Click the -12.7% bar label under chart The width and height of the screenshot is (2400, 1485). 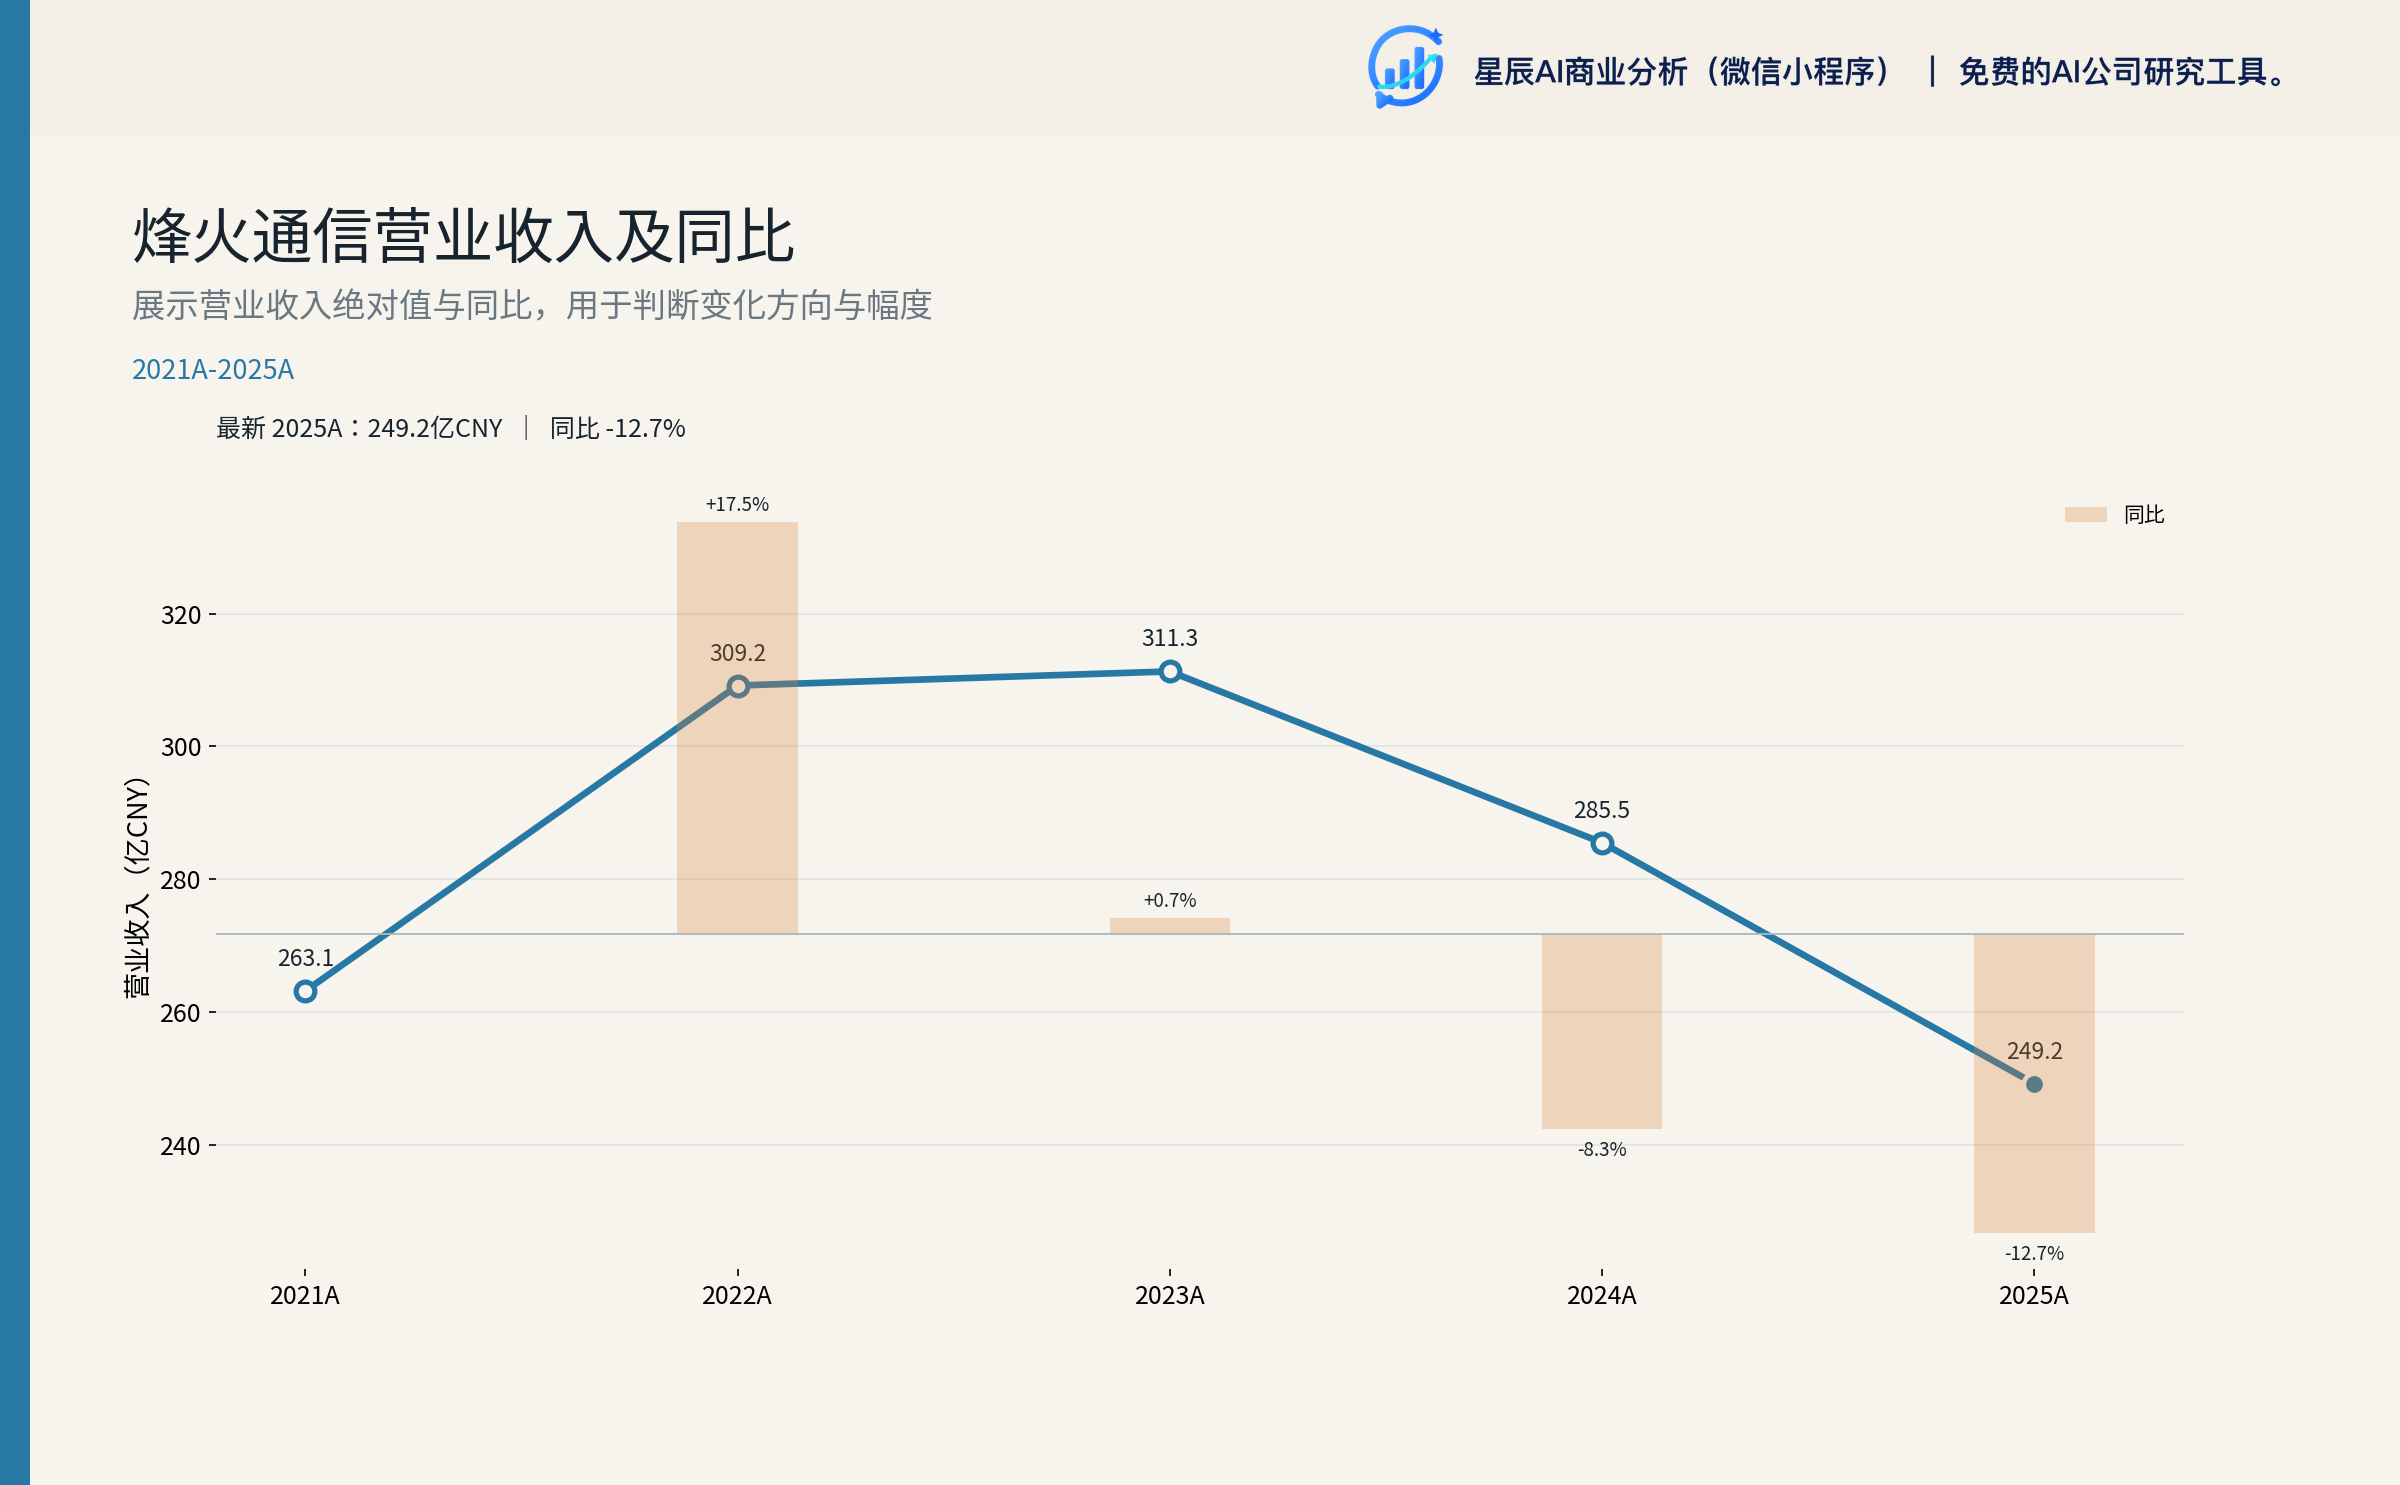click(x=2034, y=1253)
